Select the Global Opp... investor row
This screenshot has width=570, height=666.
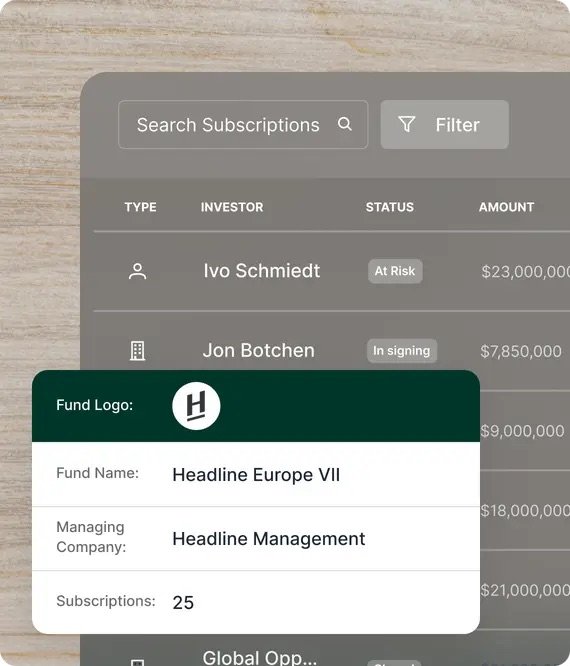pos(260,658)
